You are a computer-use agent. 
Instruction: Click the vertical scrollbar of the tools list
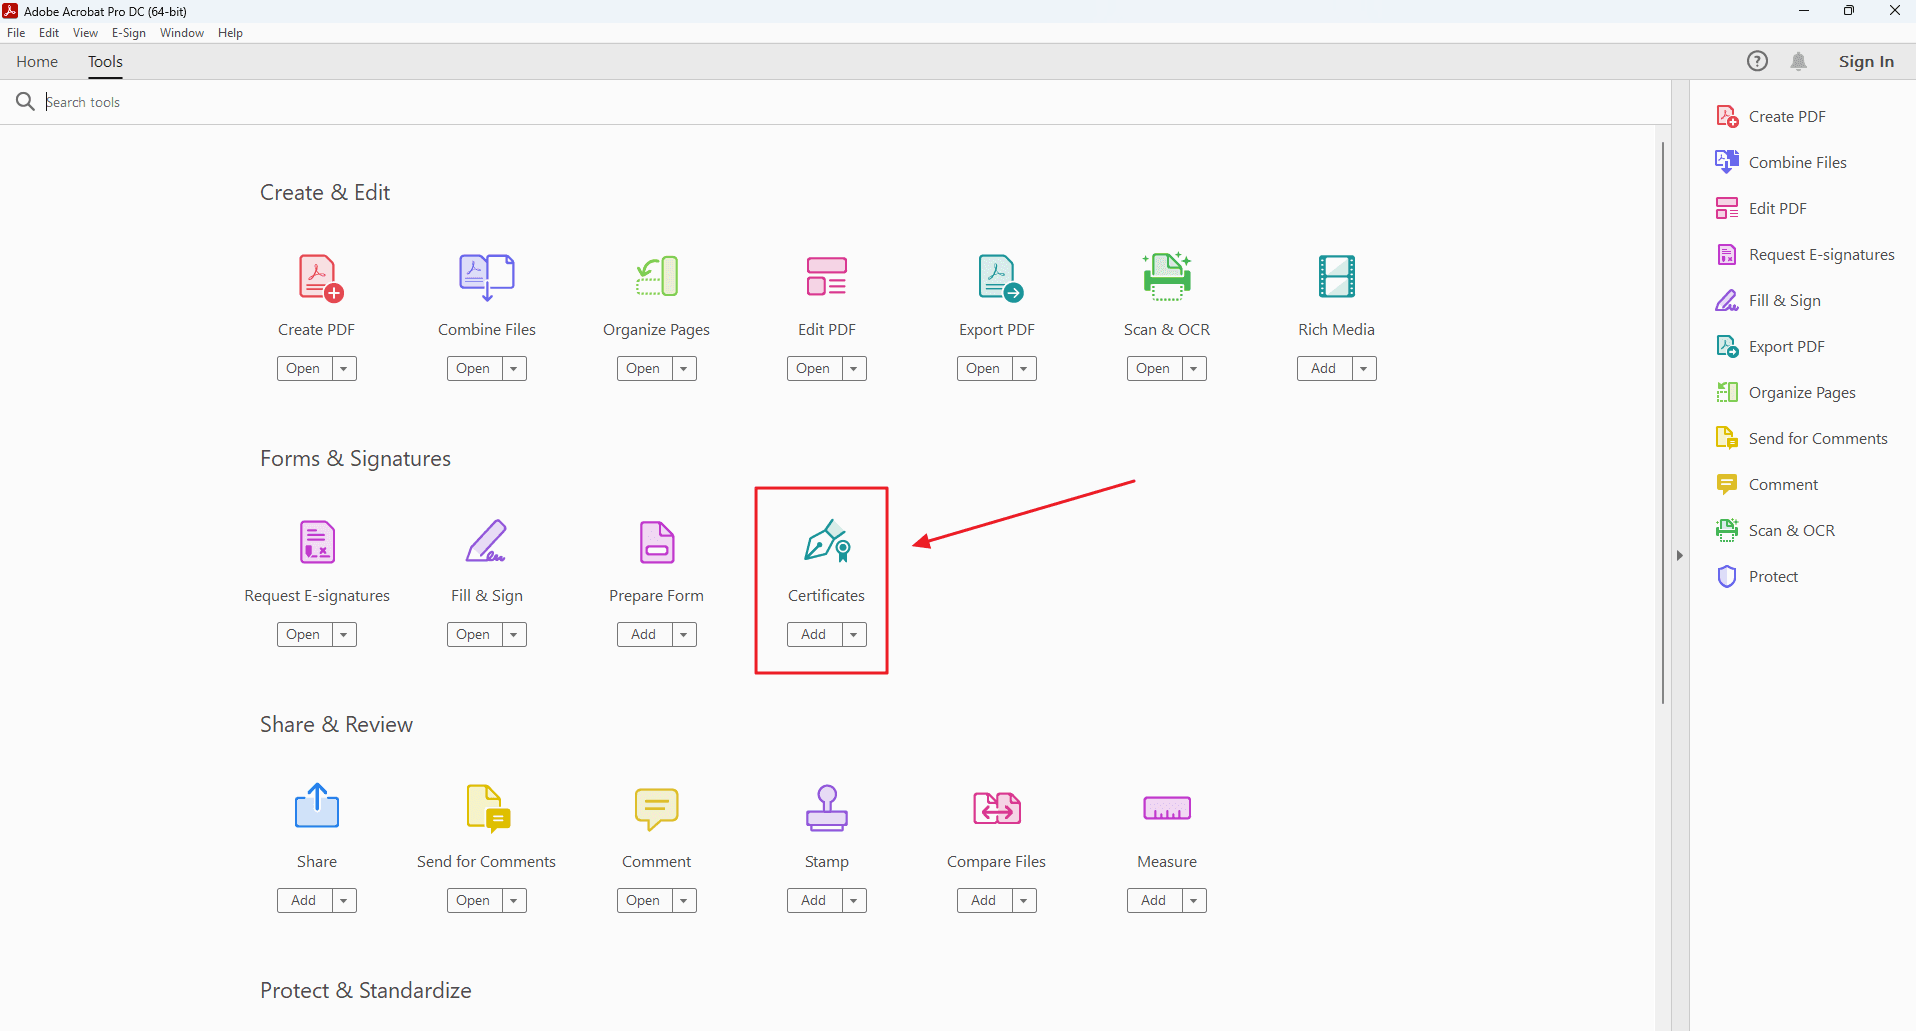(1663, 422)
